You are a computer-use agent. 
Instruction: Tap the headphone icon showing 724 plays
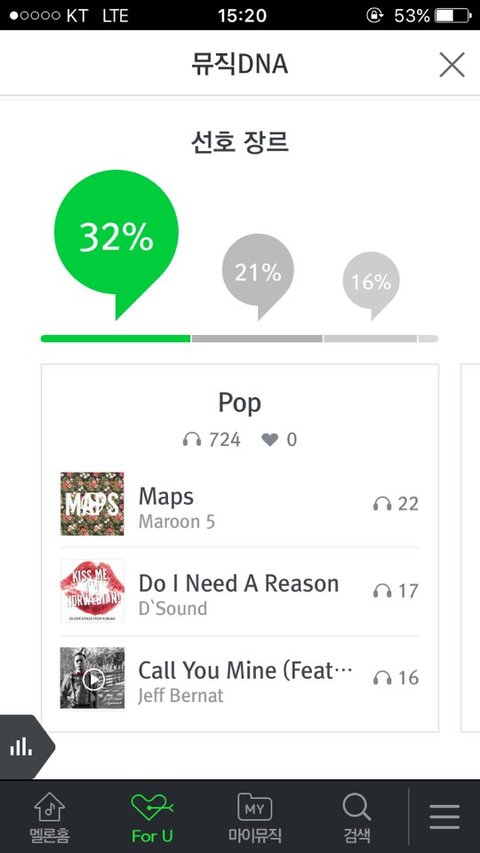(192, 440)
